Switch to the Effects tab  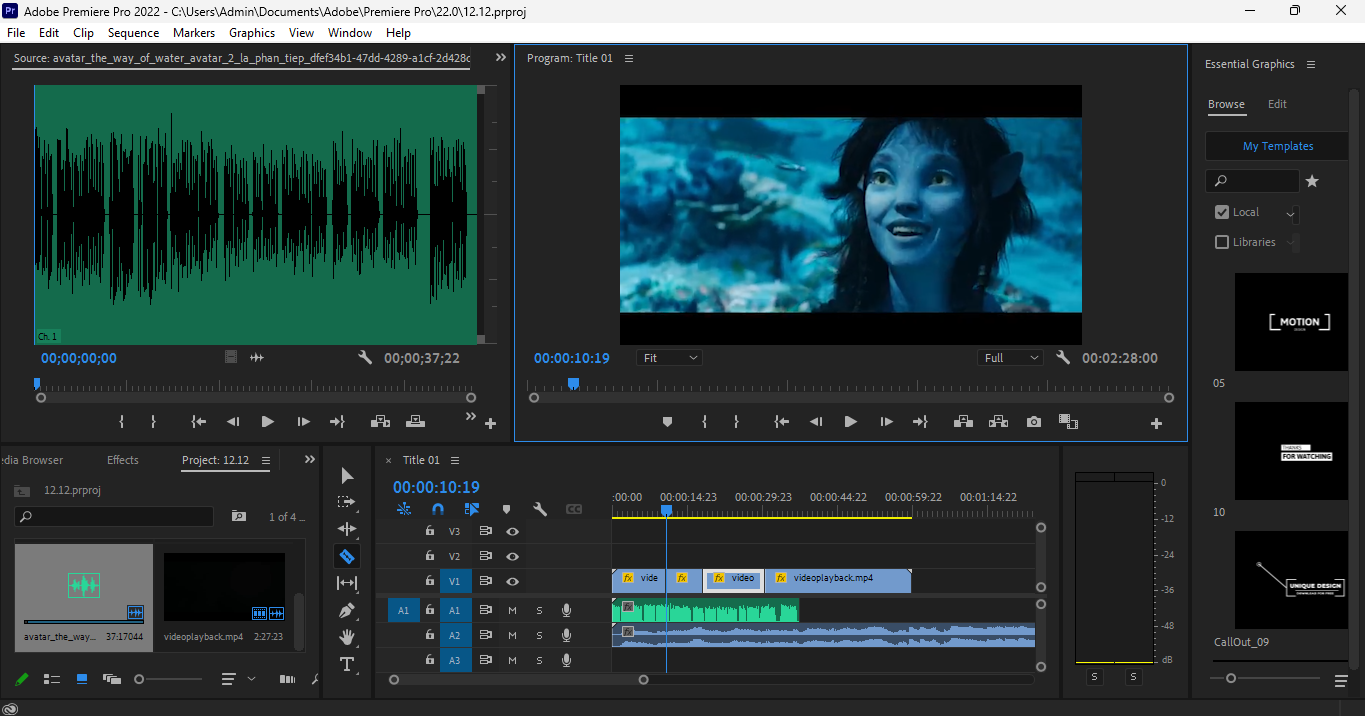123,460
